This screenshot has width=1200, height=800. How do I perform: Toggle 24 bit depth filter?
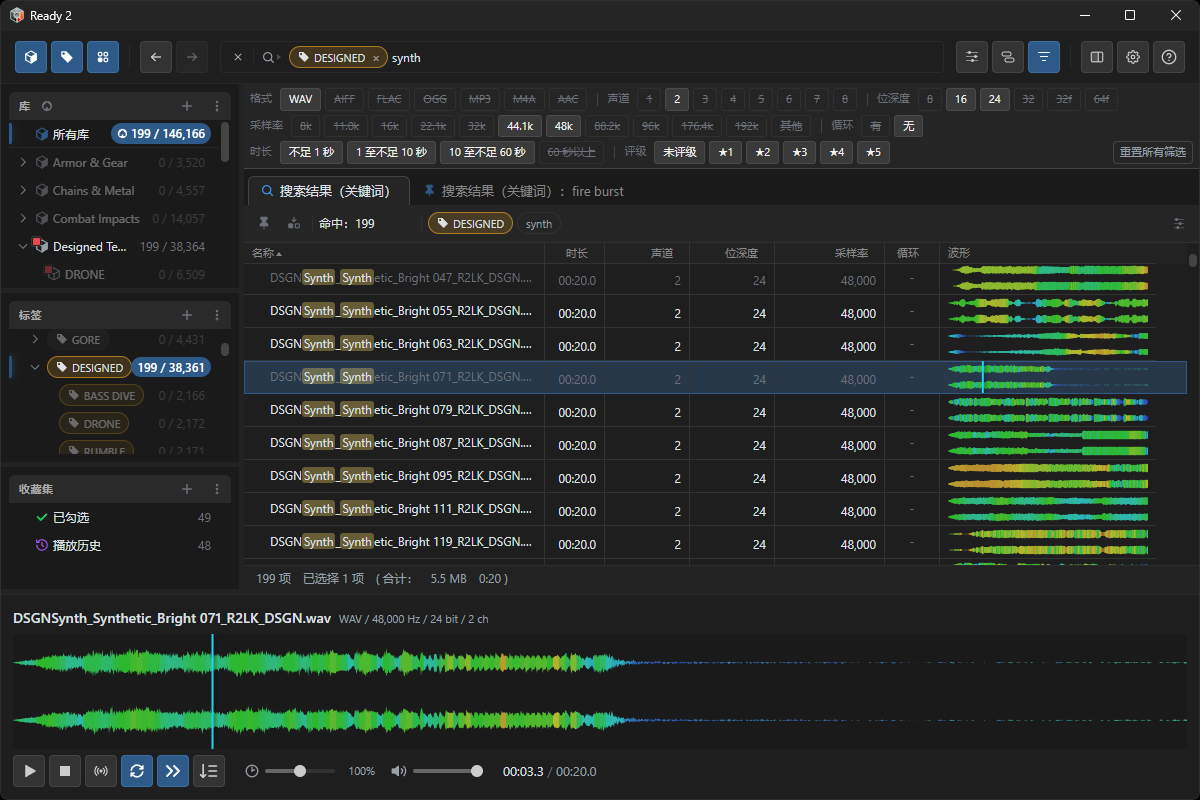pos(995,99)
